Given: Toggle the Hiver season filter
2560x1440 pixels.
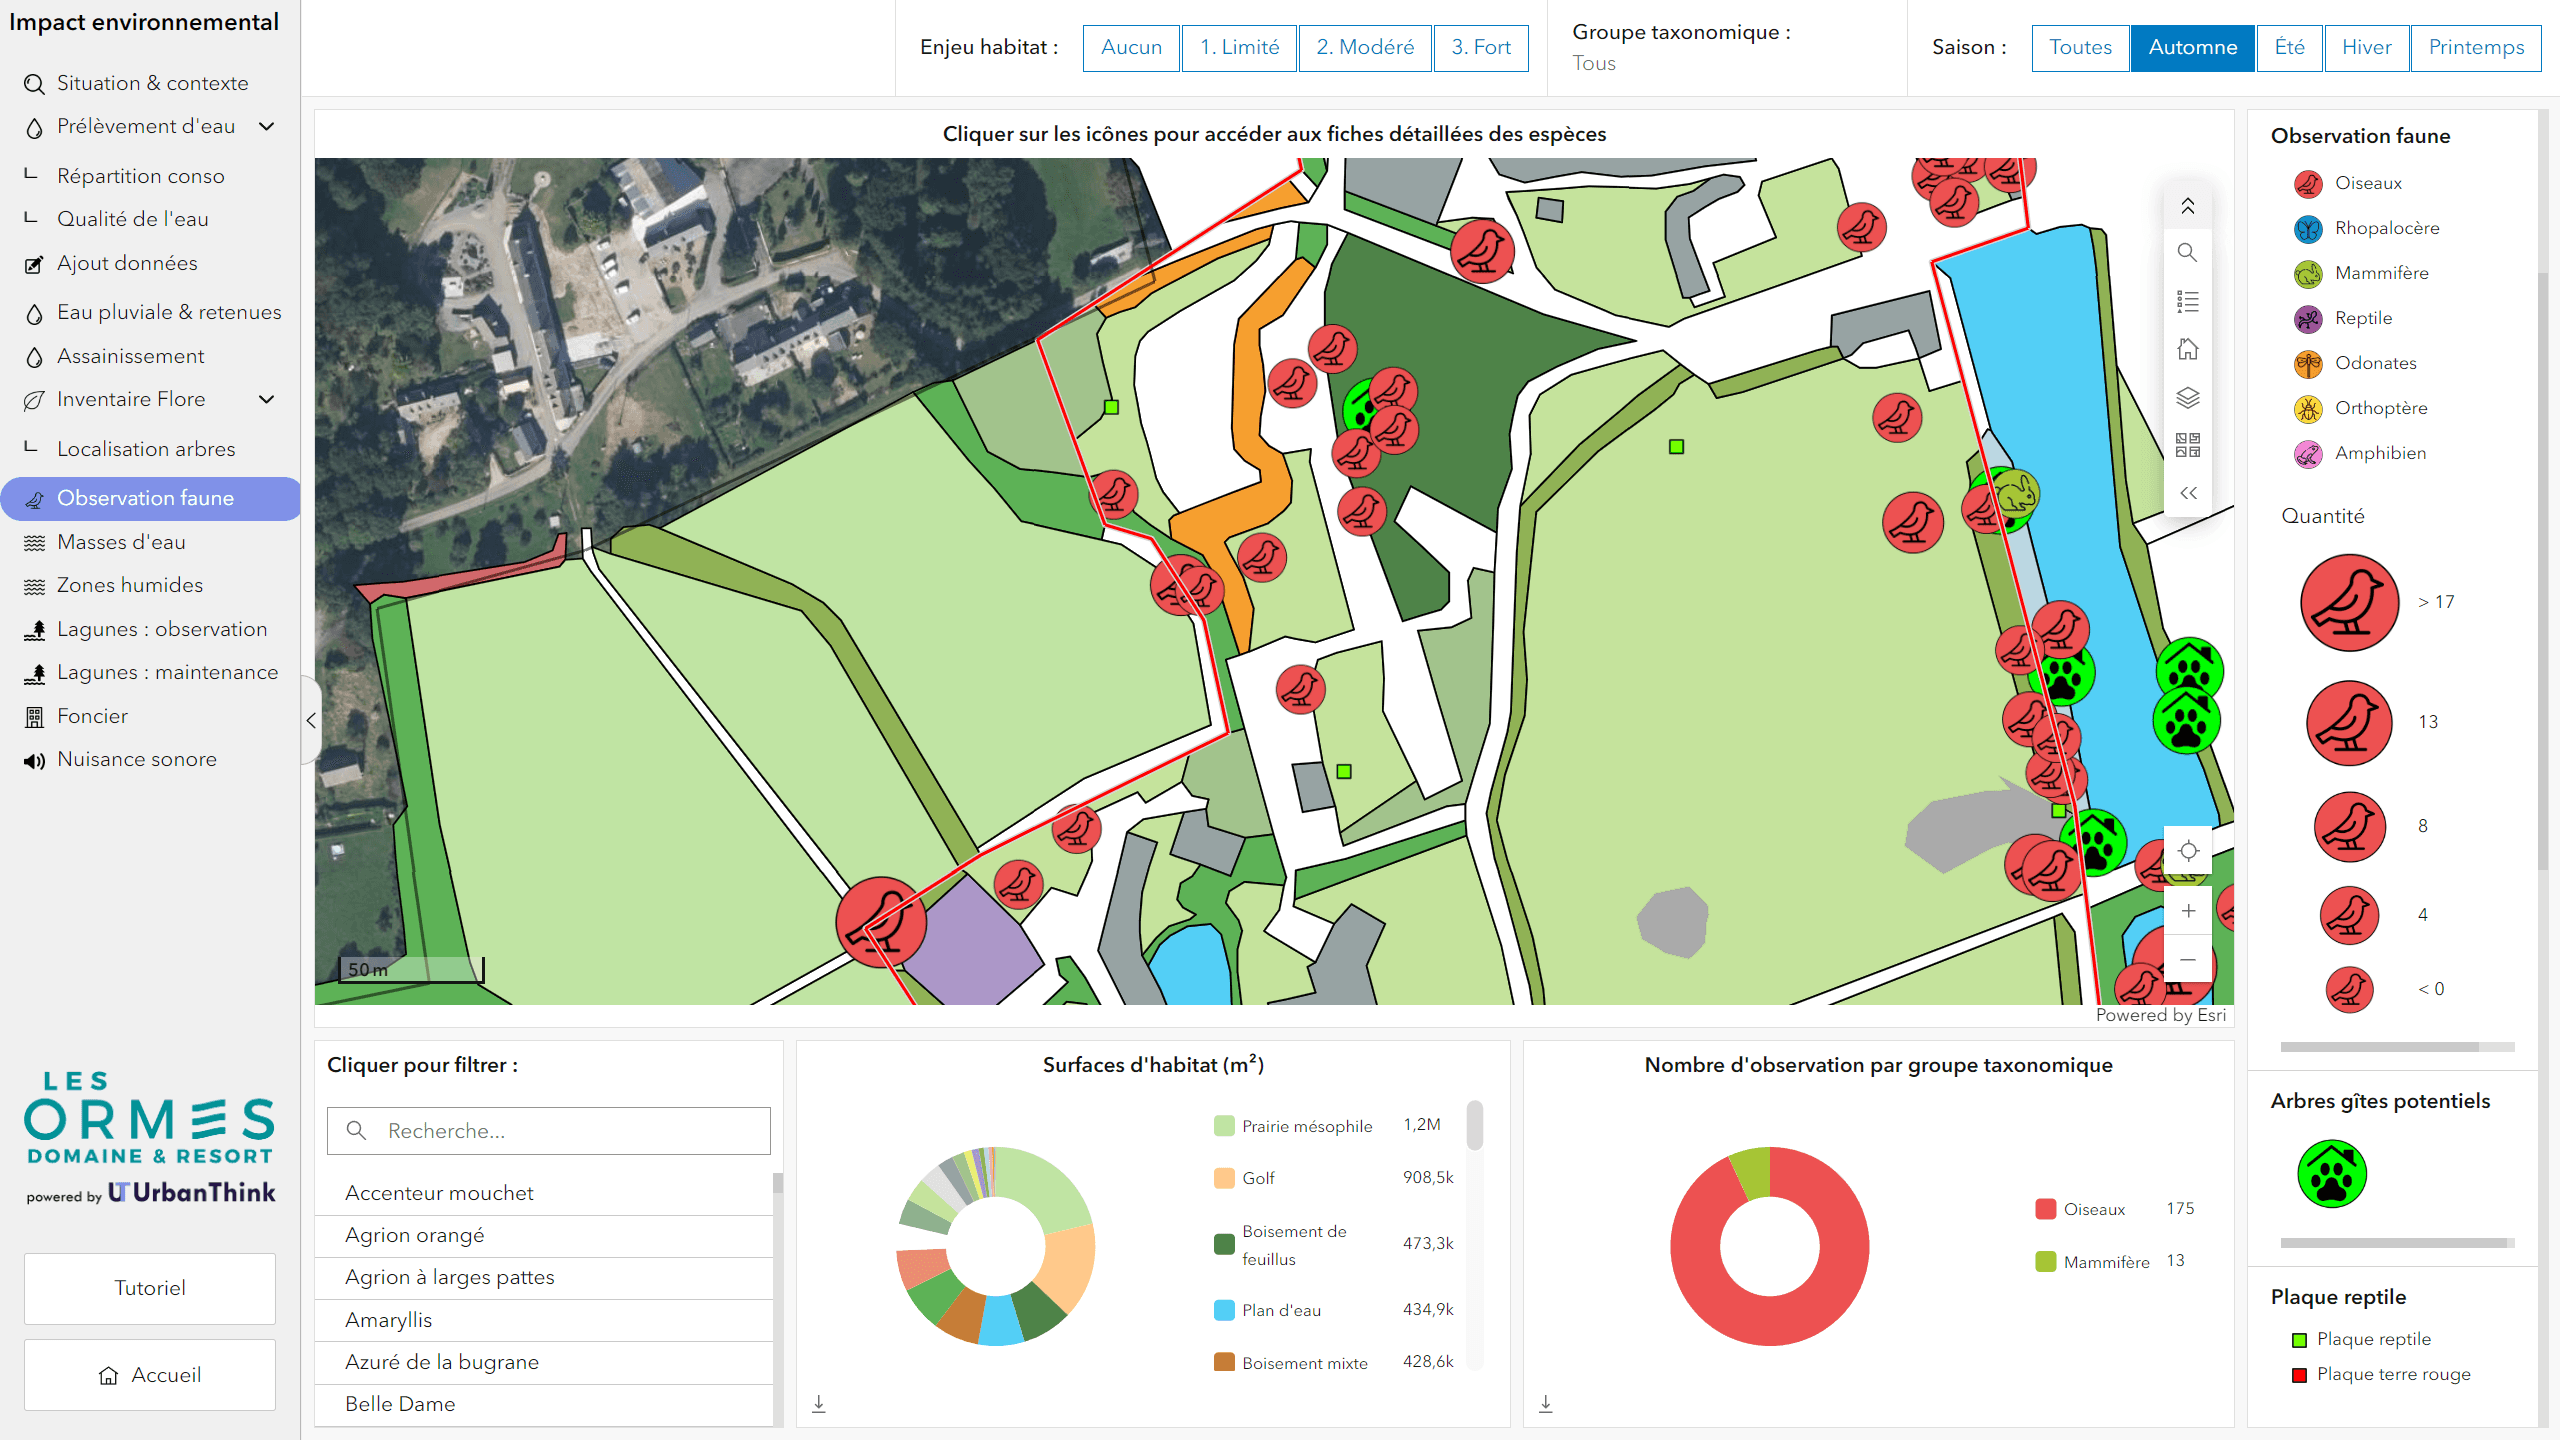Looking at the screenshot, I should (2366, 47).
